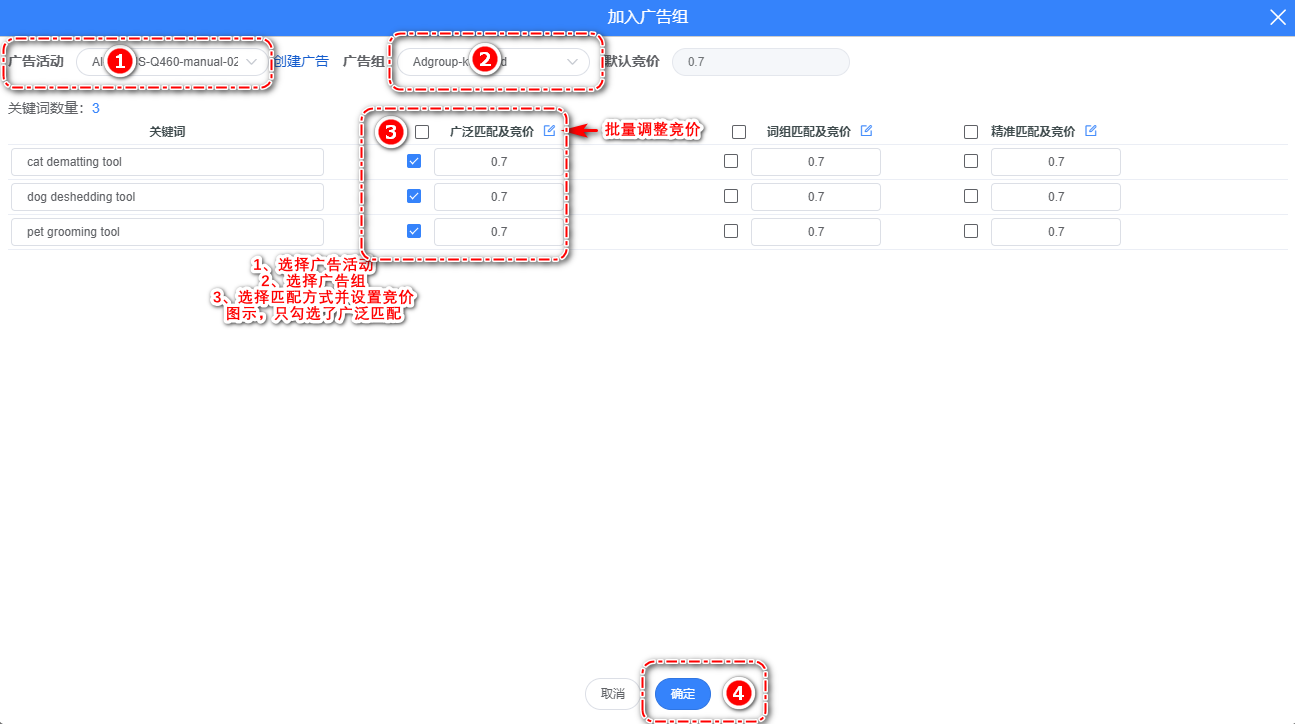Image resolution: width=1295 pixels, height=724 pixels.
Task: Click exact match bid for pet grooming tool
Action: coord(1055,232)
